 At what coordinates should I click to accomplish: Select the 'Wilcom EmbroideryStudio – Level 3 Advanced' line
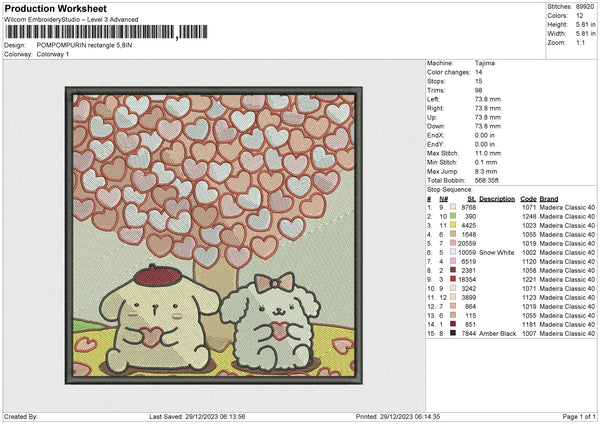(71, 20)
